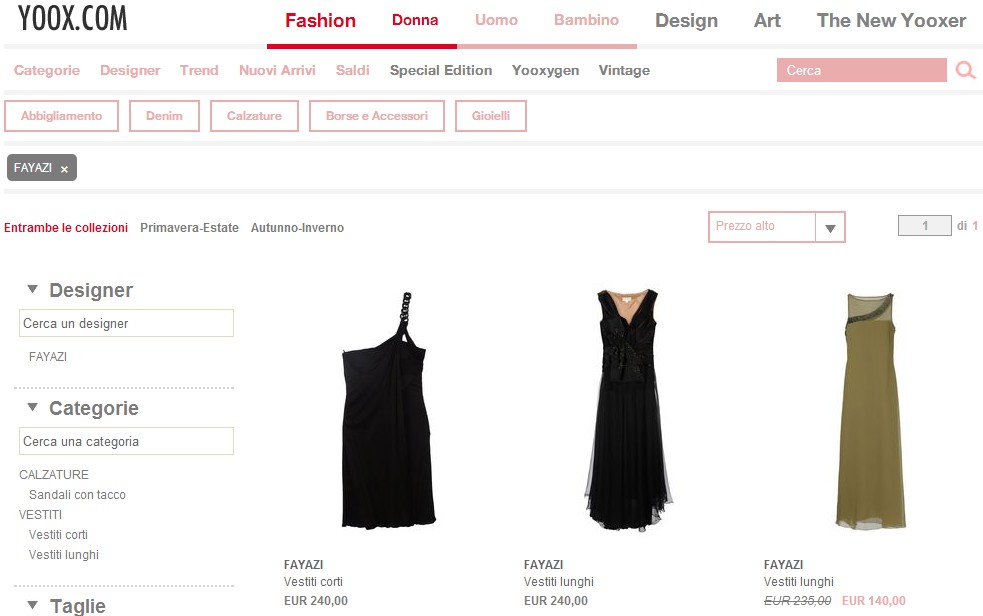Collapse the Designer filter section
Image resolution: width=983 pixels, height=616 pixels.
33,290
